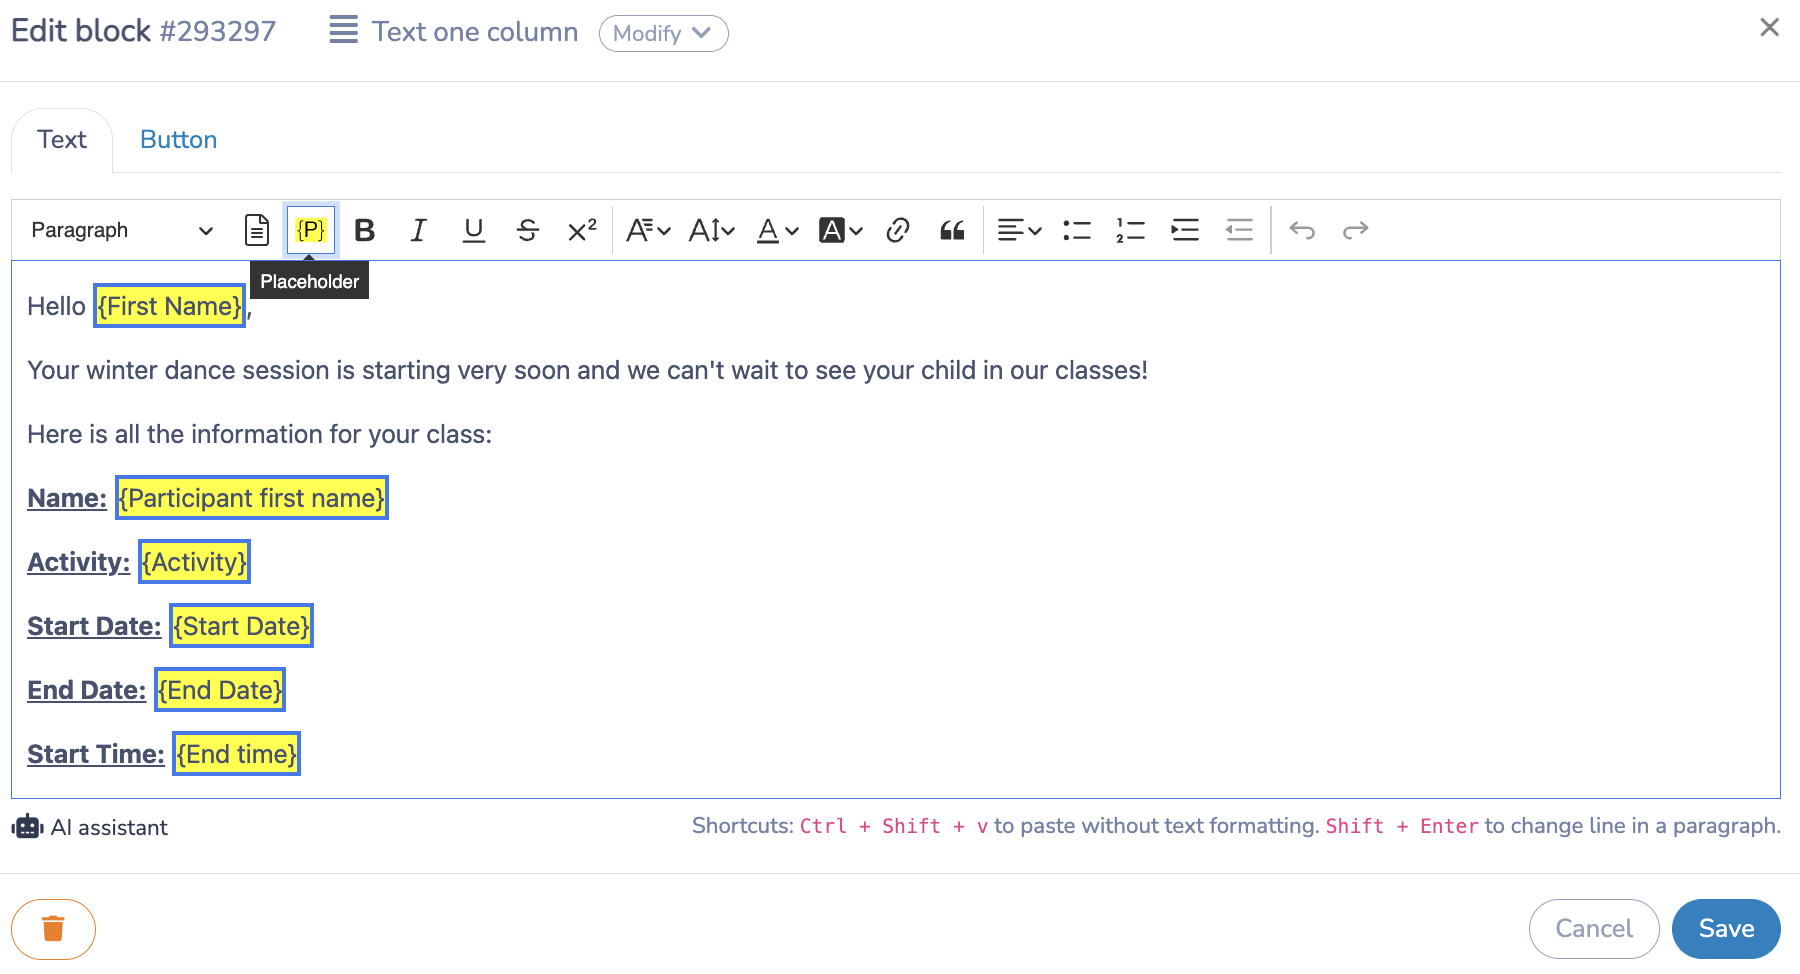
Task: Create a bulleted list
Action: (x=1077, y=230)
